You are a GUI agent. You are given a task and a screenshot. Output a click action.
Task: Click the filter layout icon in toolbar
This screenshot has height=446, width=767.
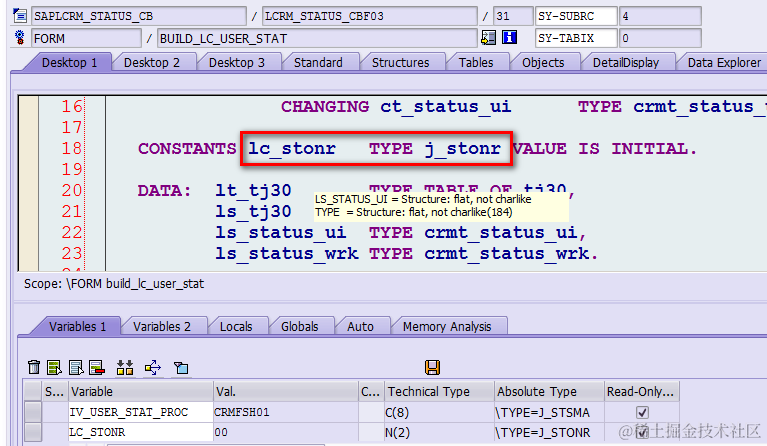coord(181,367)
